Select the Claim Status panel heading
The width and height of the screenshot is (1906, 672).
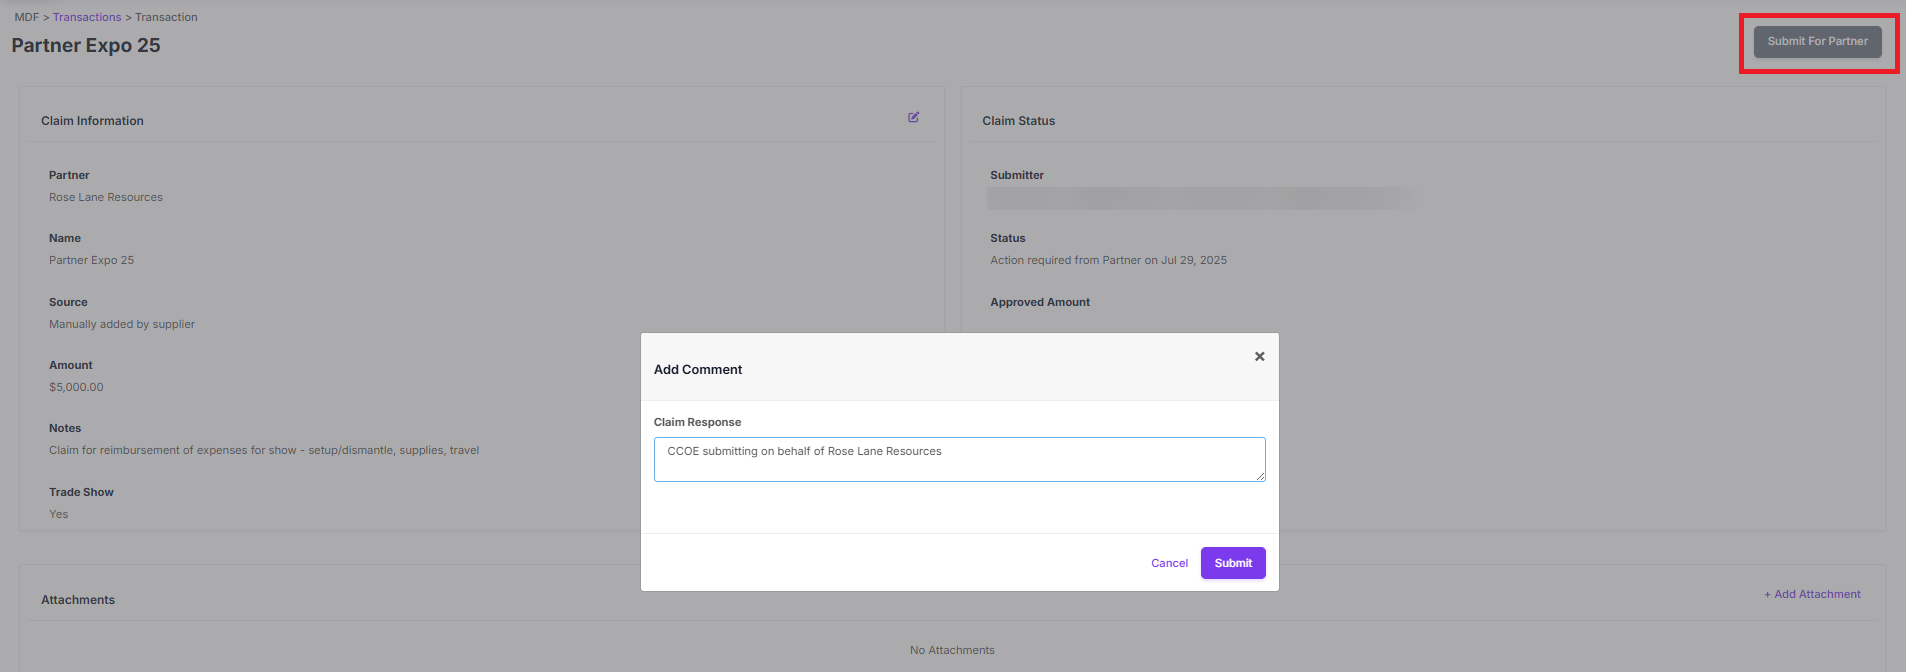(1018, 121)
